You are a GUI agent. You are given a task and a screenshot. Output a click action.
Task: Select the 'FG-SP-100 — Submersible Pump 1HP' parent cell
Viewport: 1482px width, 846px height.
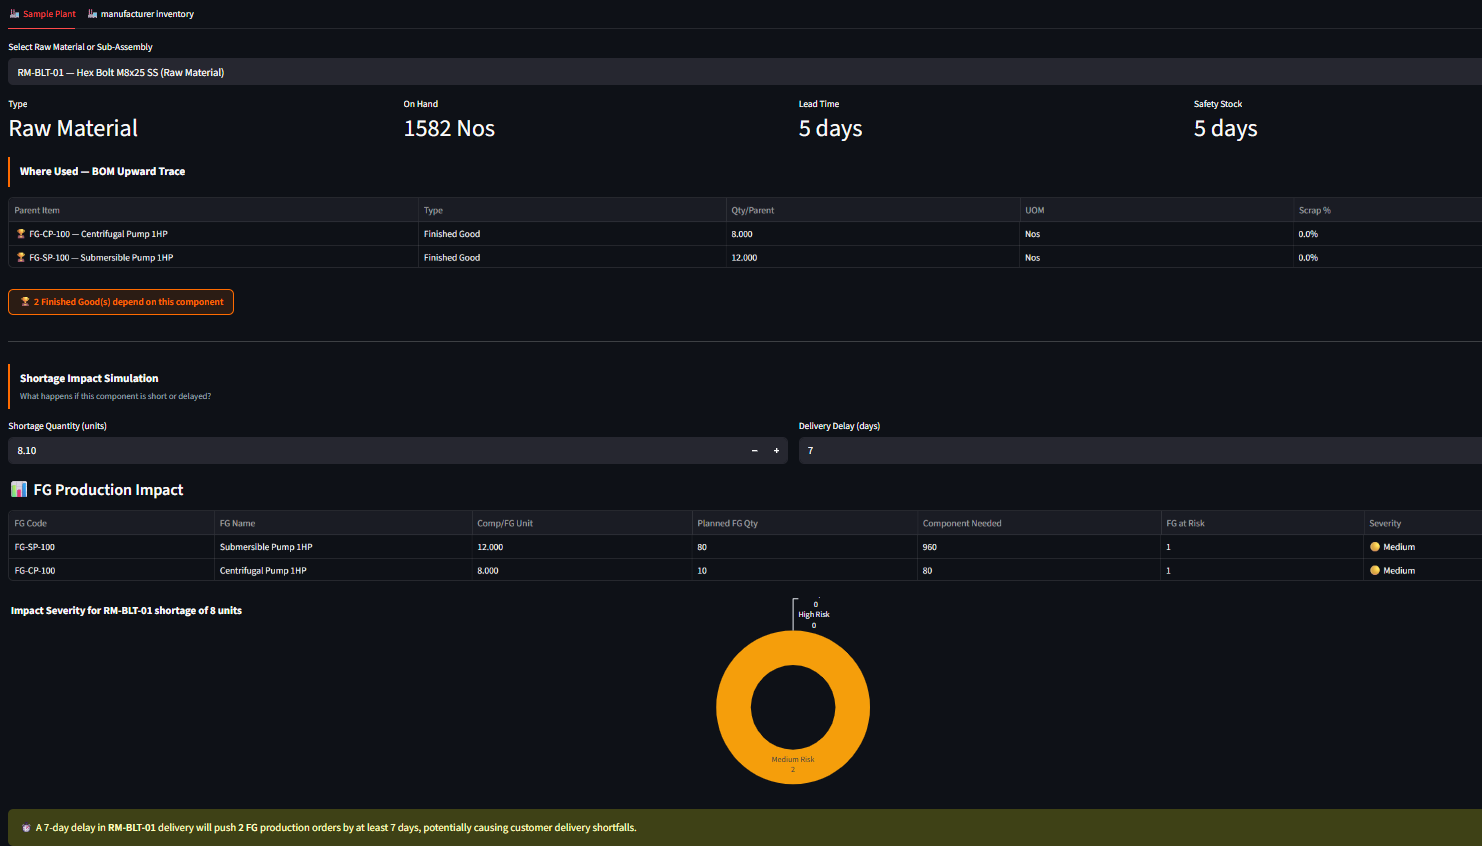pos(213,258)
